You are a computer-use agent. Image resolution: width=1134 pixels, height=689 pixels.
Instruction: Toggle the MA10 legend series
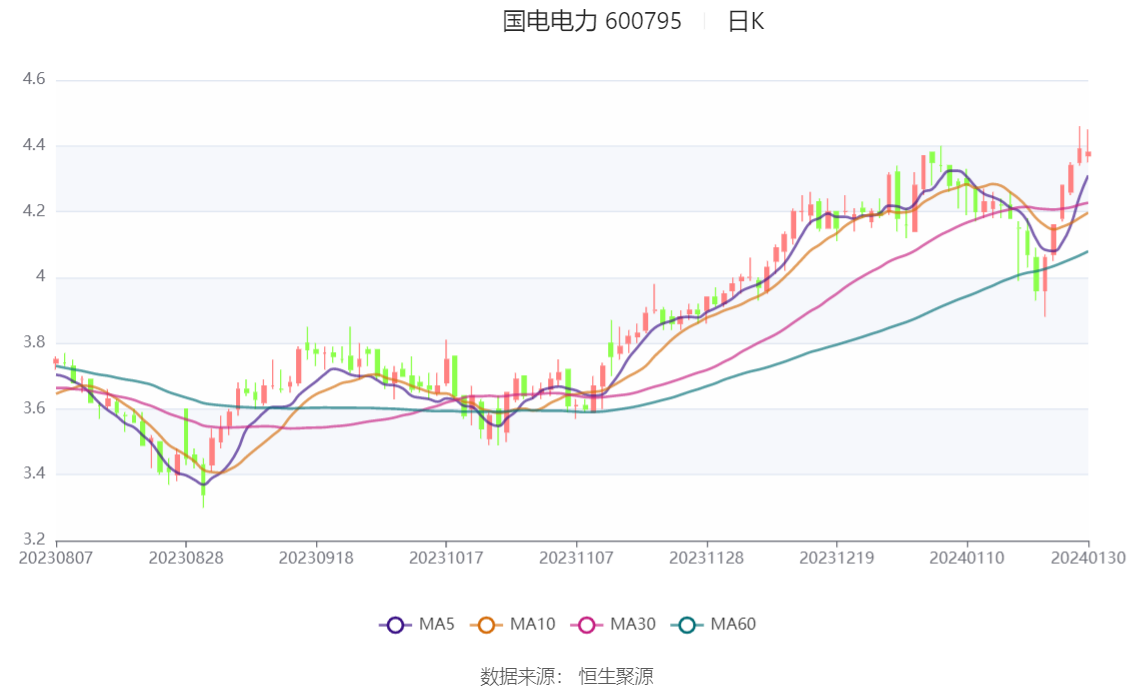513,625
